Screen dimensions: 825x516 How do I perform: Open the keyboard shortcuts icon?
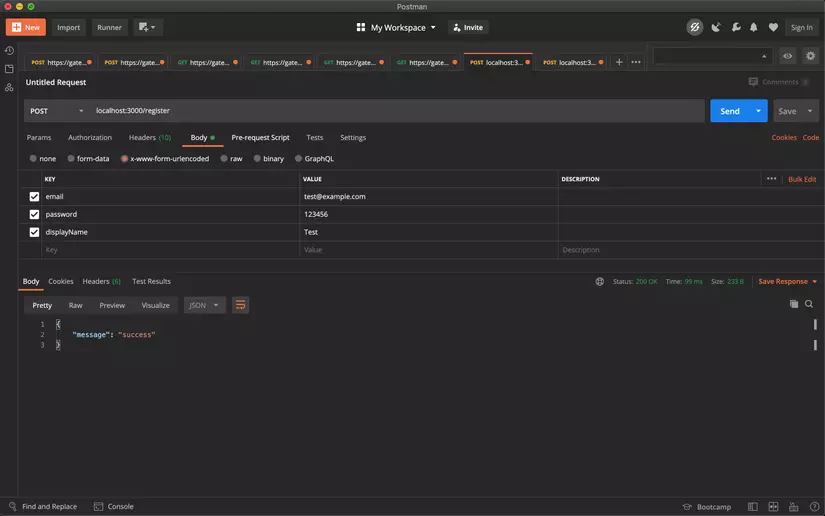(793, 507)
